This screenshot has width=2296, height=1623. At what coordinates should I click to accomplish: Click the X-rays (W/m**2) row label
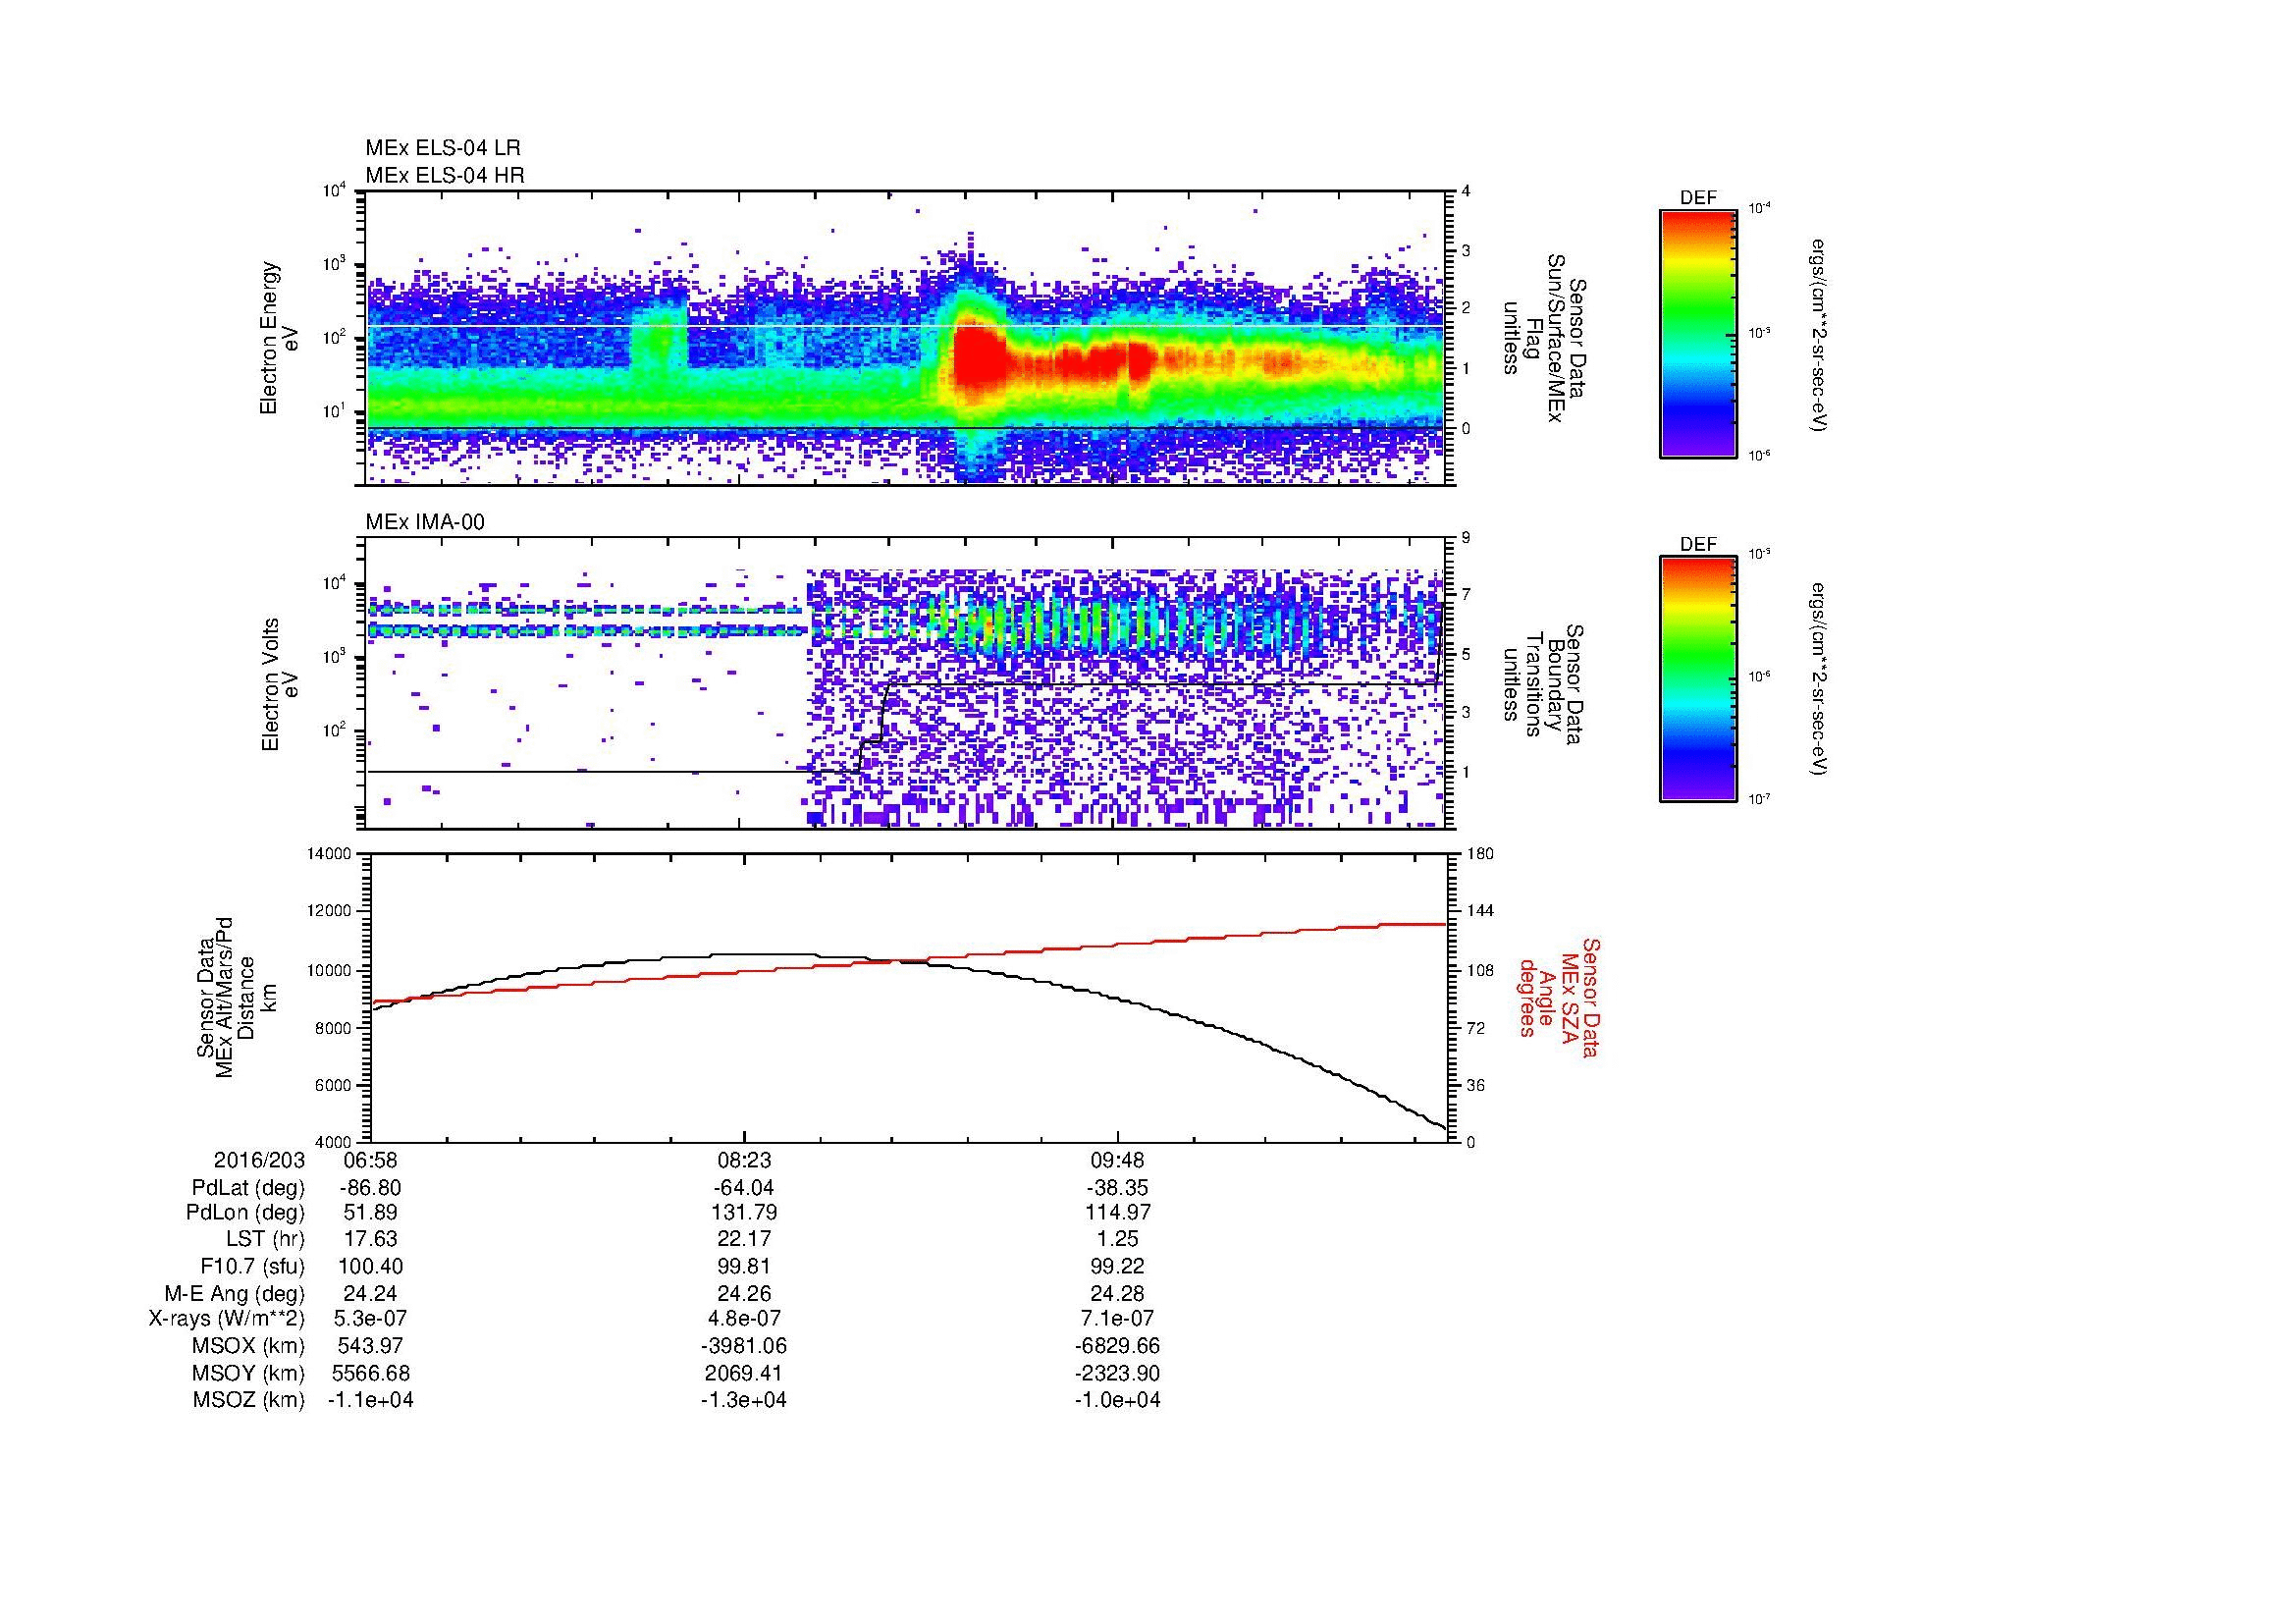[x=227, y=1319]
